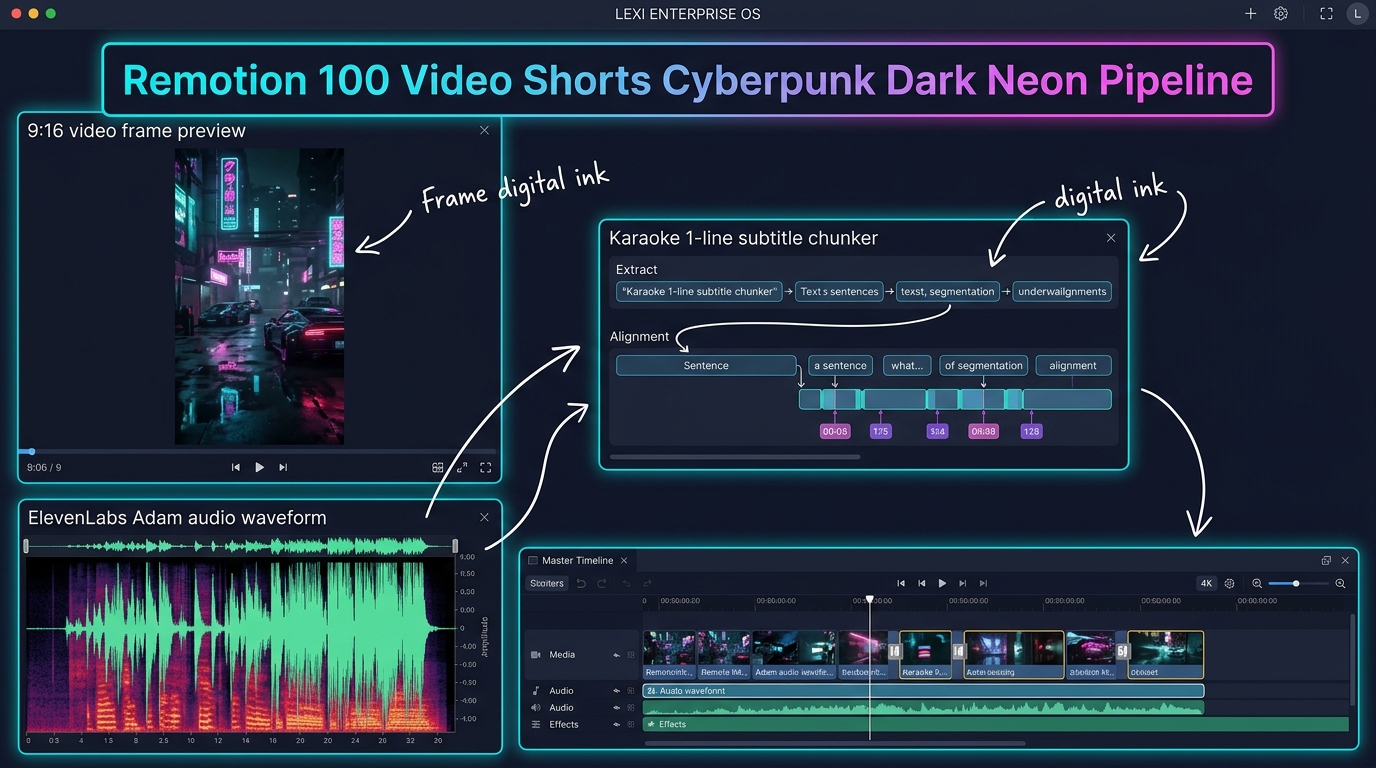Click the Media track camera icon

coord(536,655)
